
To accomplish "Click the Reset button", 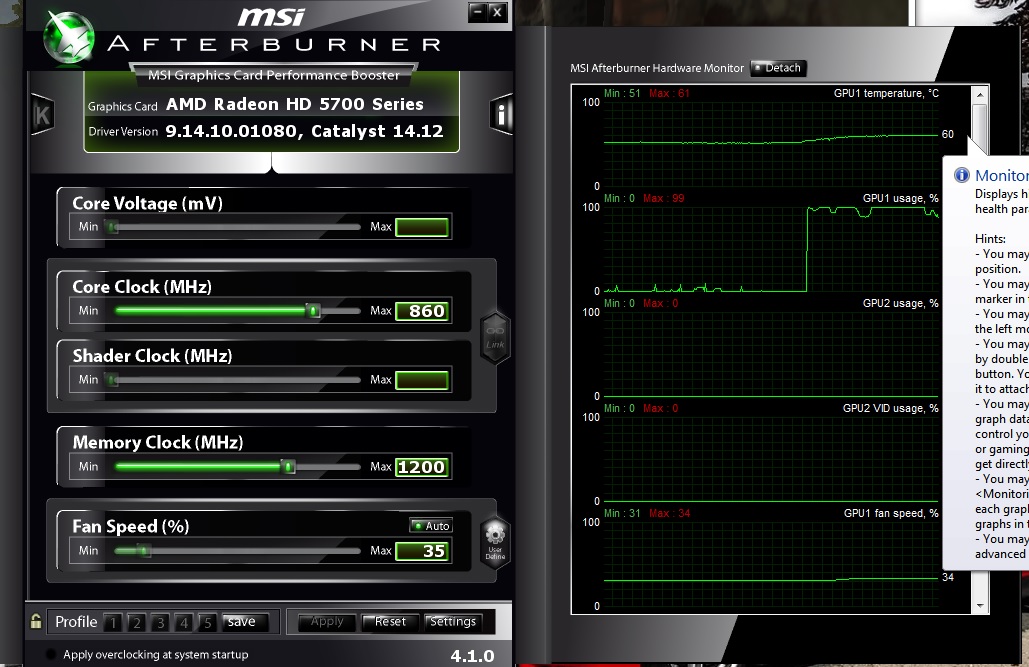I will coord(390,622).
